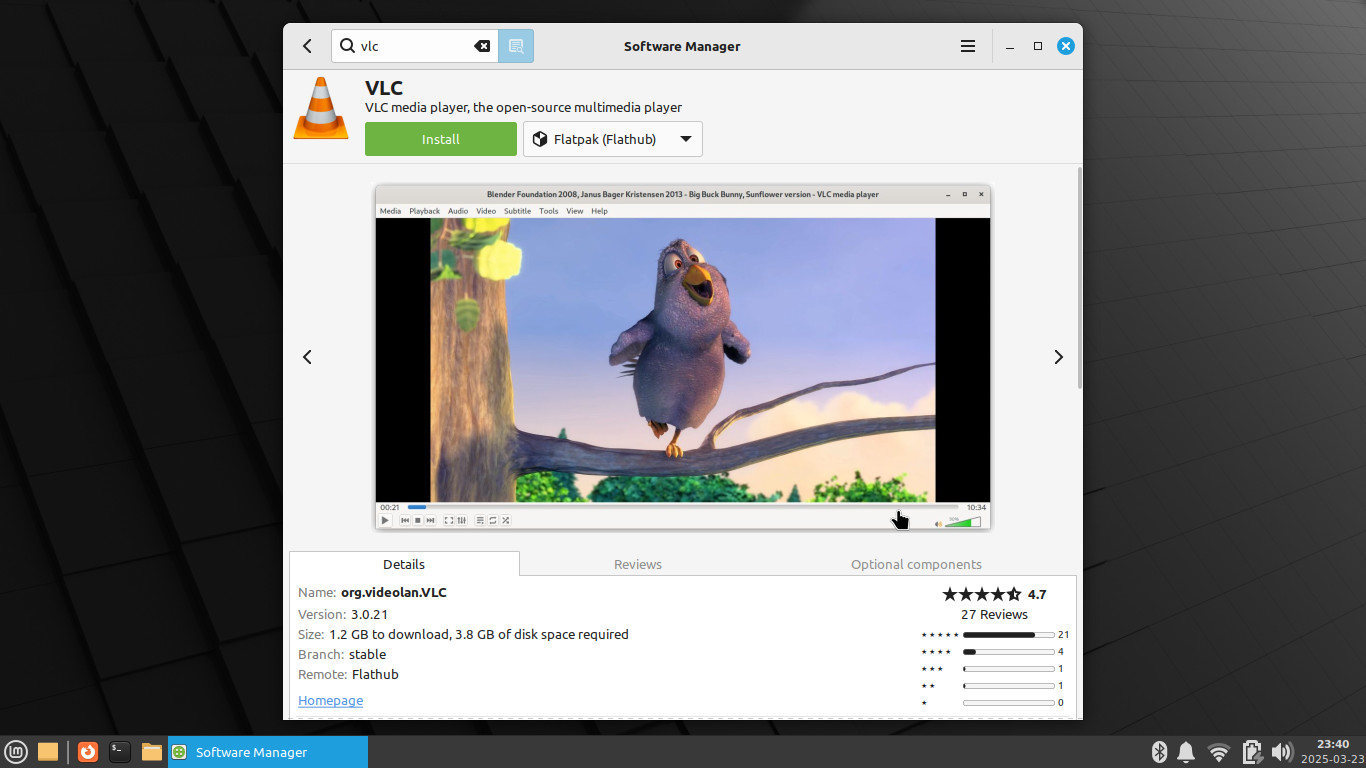Screen dimensions: 1366x768
Task: Show the next screenshot with right arrow
Action: click(1059, 357)
